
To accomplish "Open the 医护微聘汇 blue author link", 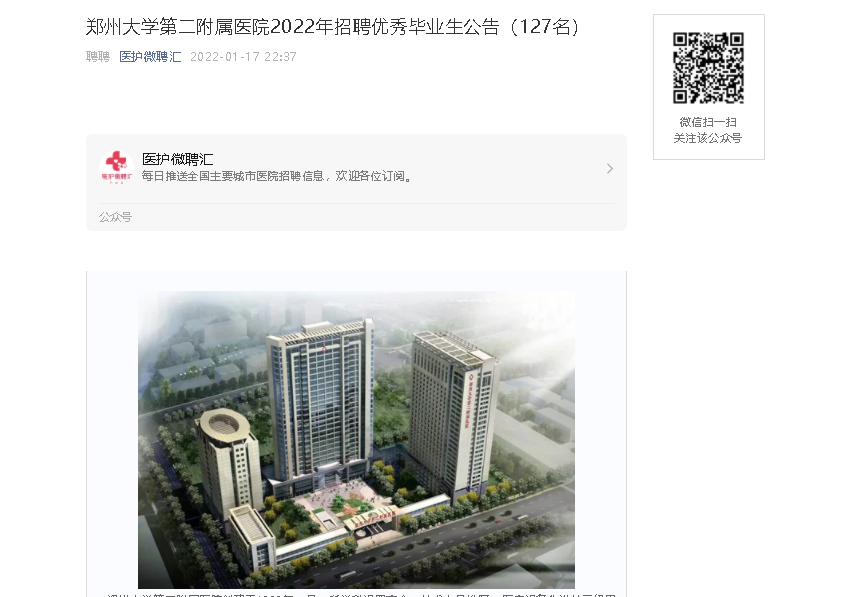I will pos(150,57).
